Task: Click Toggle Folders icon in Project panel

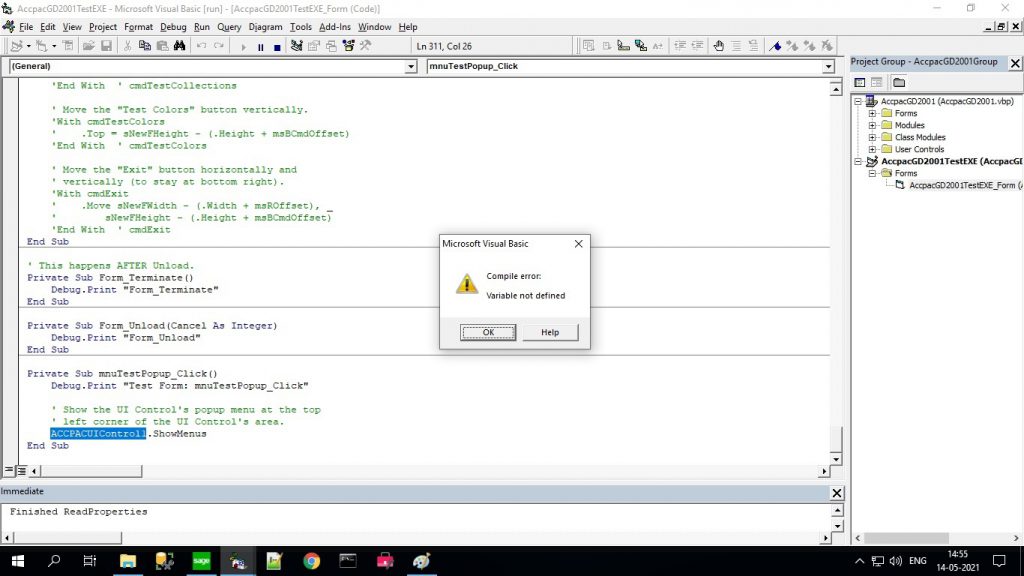Action: (899, 82)
